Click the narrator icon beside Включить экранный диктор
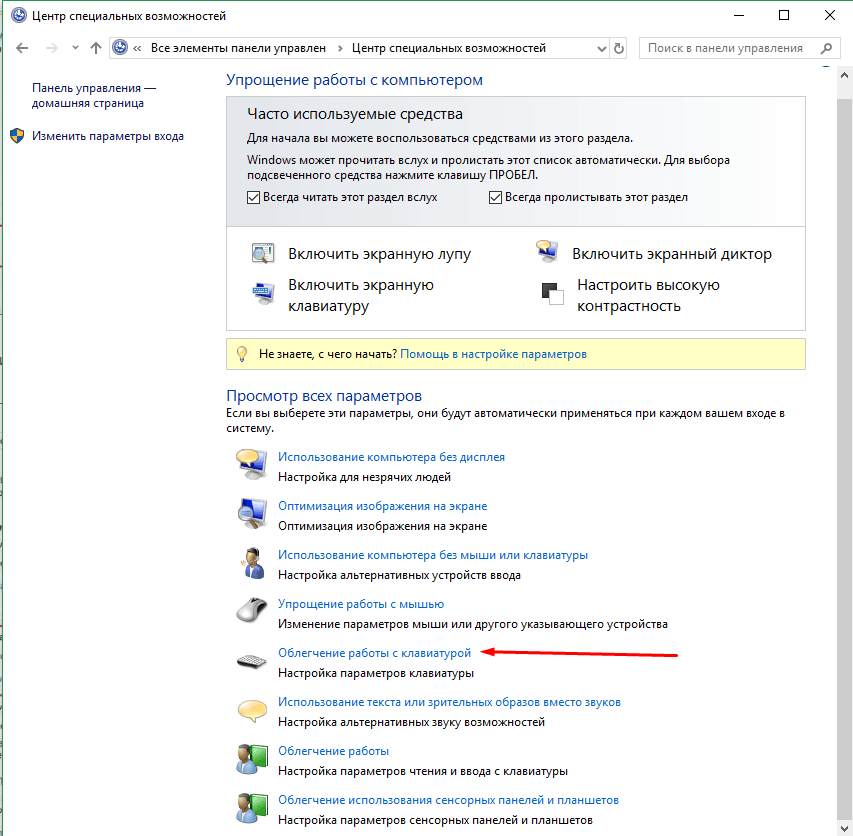Image resolution: width=853 pixels, height=836 pixels. [547, 251]
